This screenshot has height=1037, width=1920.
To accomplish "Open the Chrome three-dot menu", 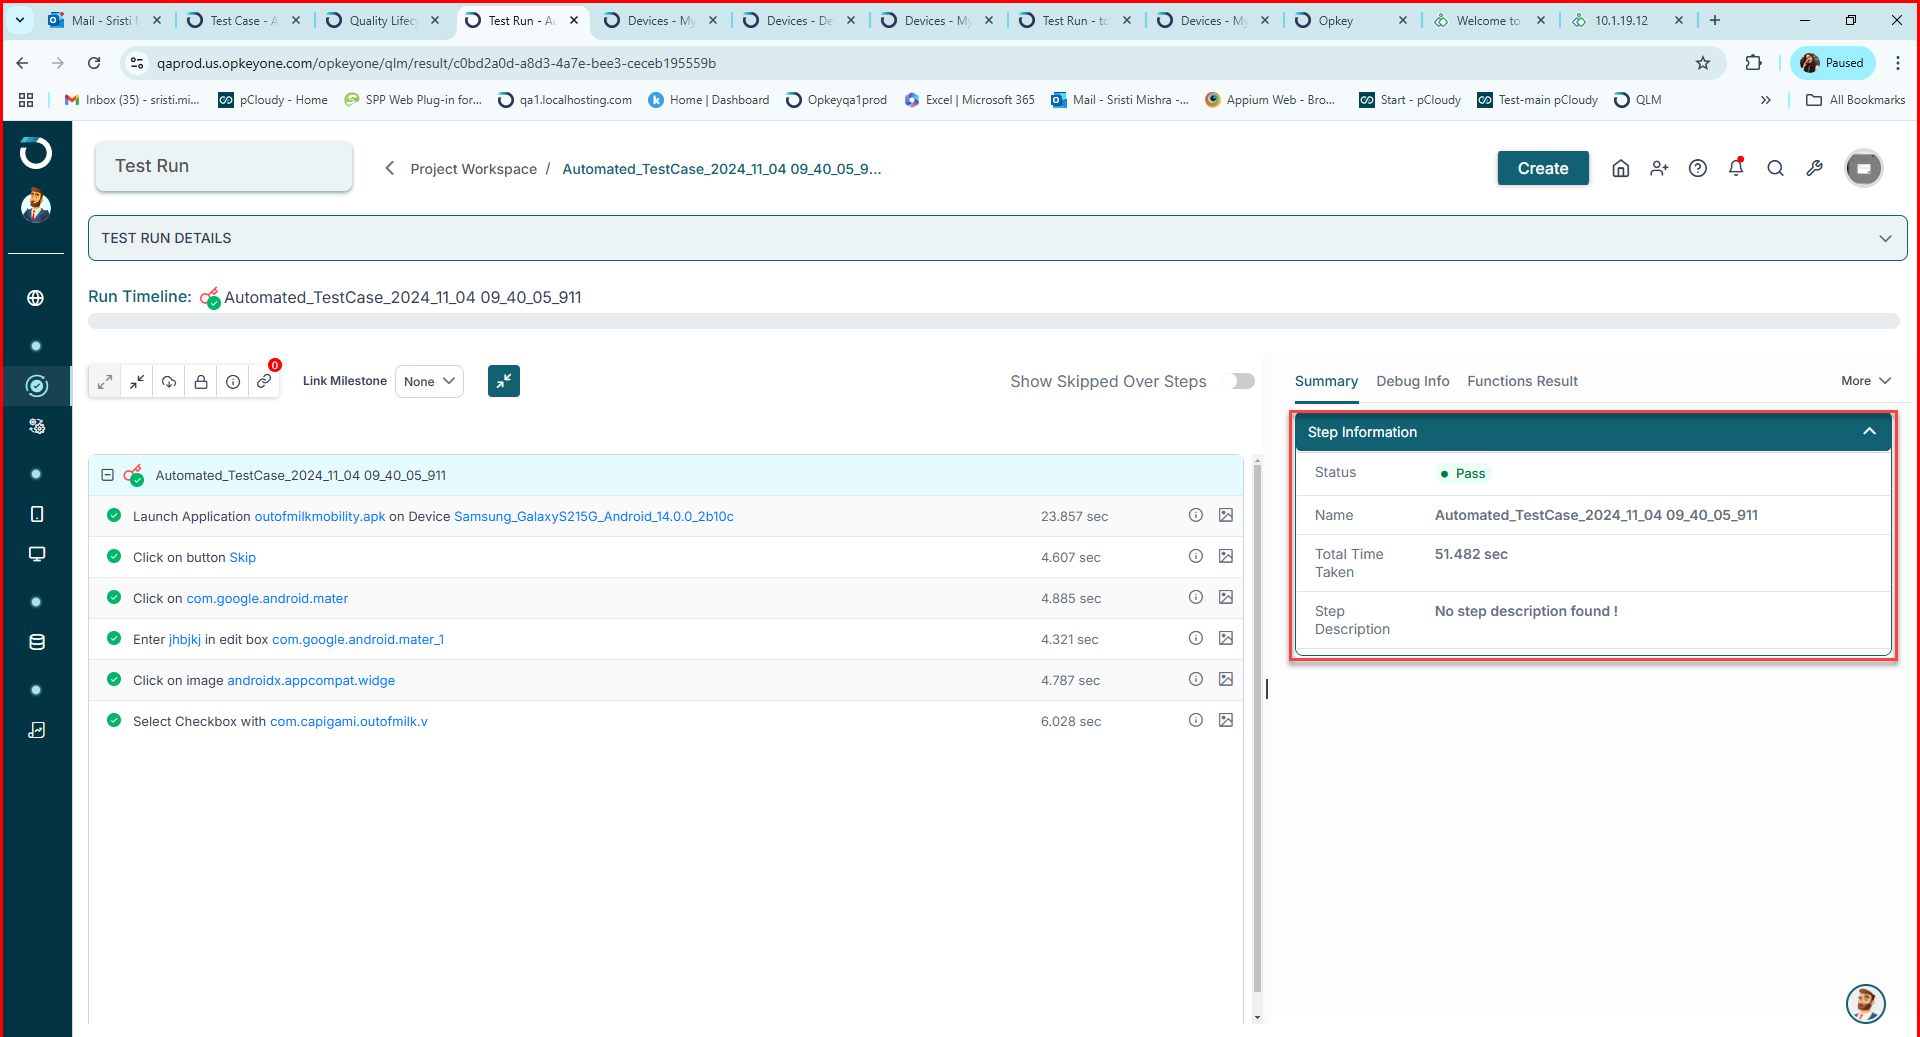I will pyautogui.click(x=1897, y=63).
